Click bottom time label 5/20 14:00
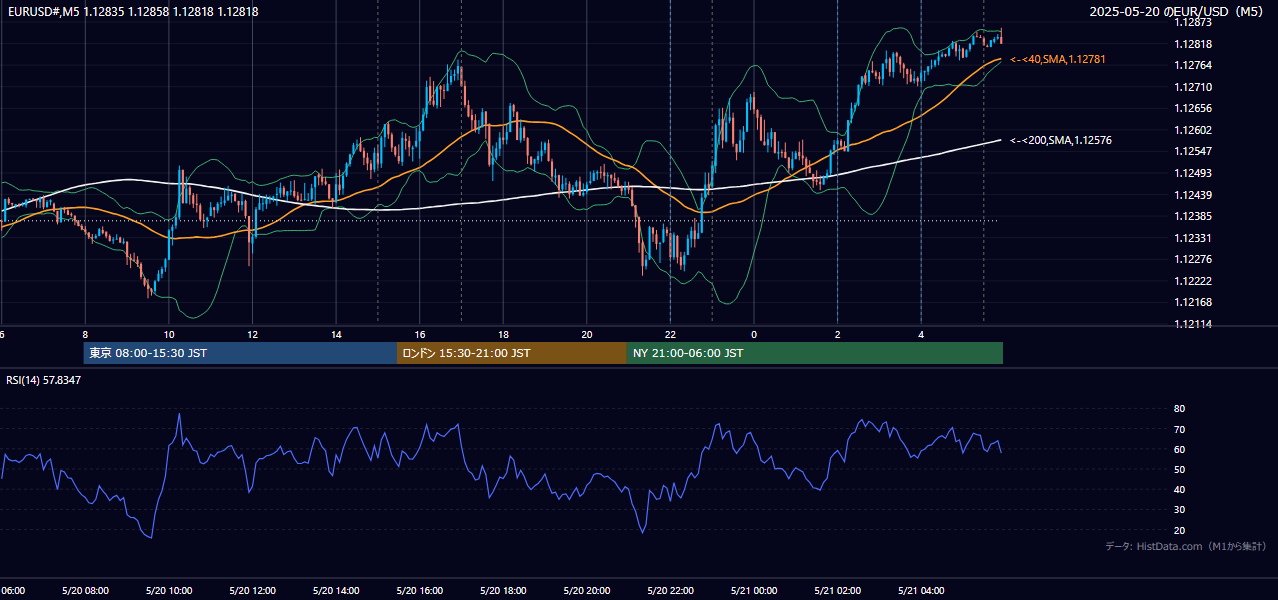The height and width of the screenshot is (600, 1278). click(x=336, y=591)
